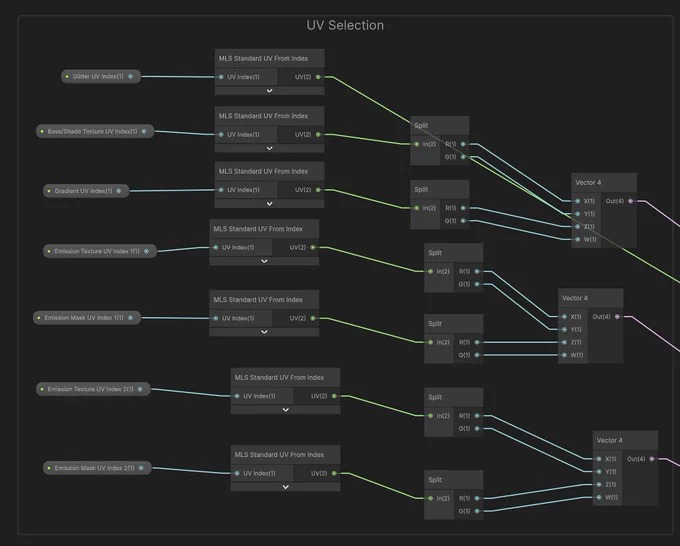Select the UV Selection group title
The image size is (680, 546).
(x=345, y=25)
